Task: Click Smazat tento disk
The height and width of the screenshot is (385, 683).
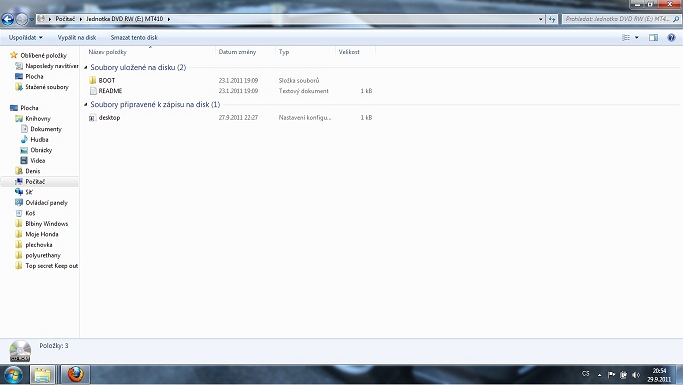Action: (x=134, y=37)
